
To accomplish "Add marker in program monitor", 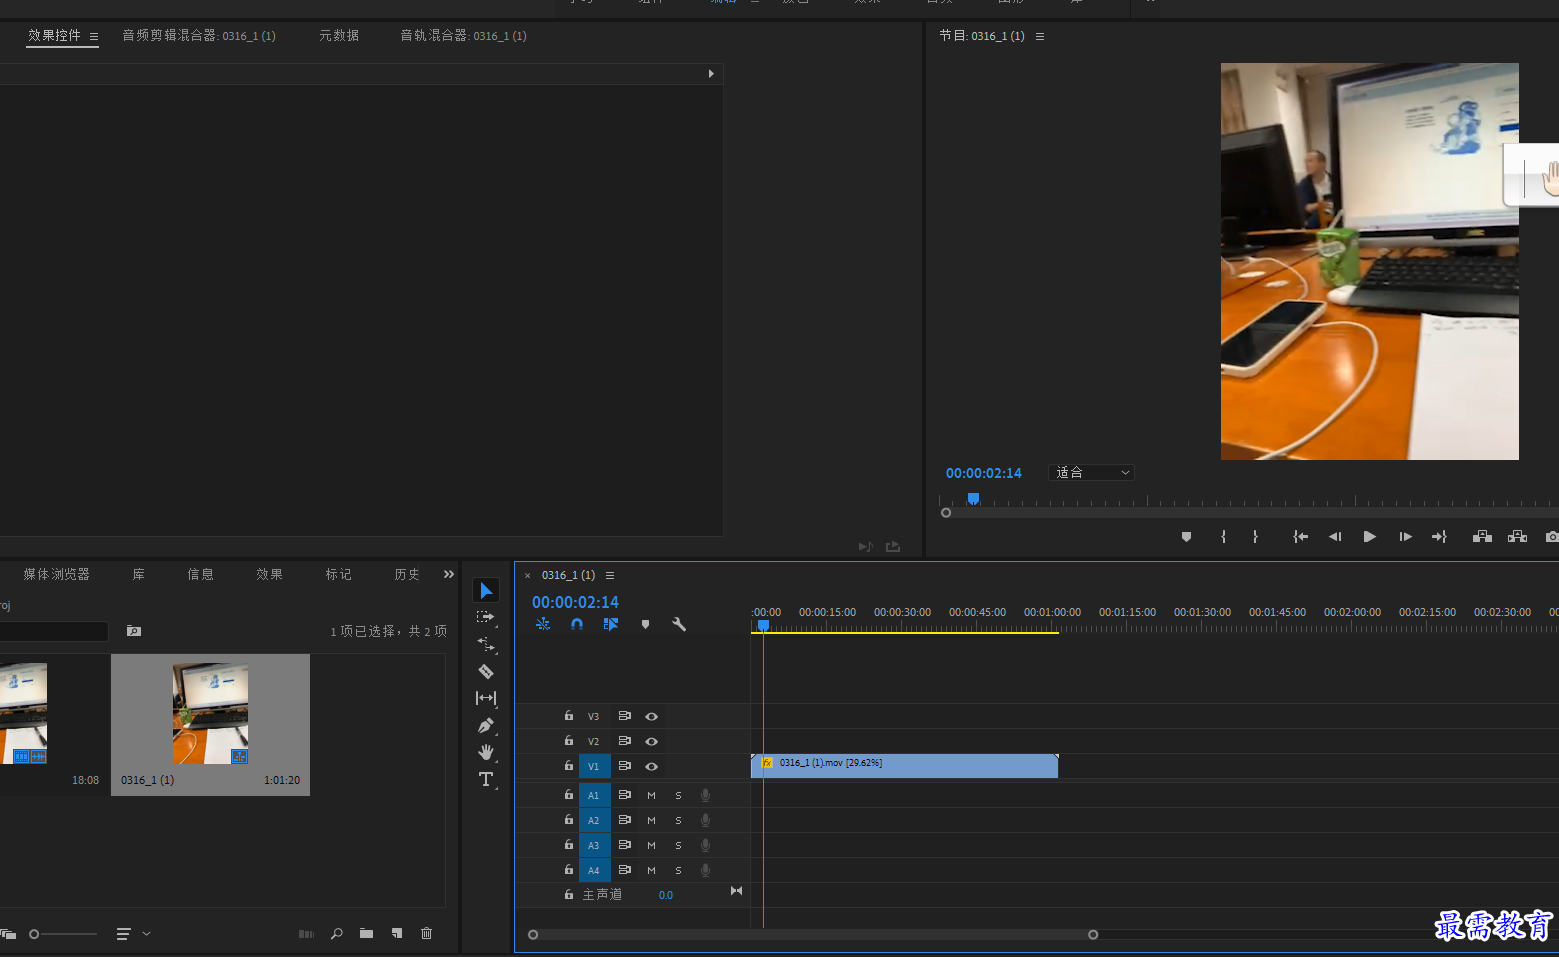I will [x=1186, y=537].
